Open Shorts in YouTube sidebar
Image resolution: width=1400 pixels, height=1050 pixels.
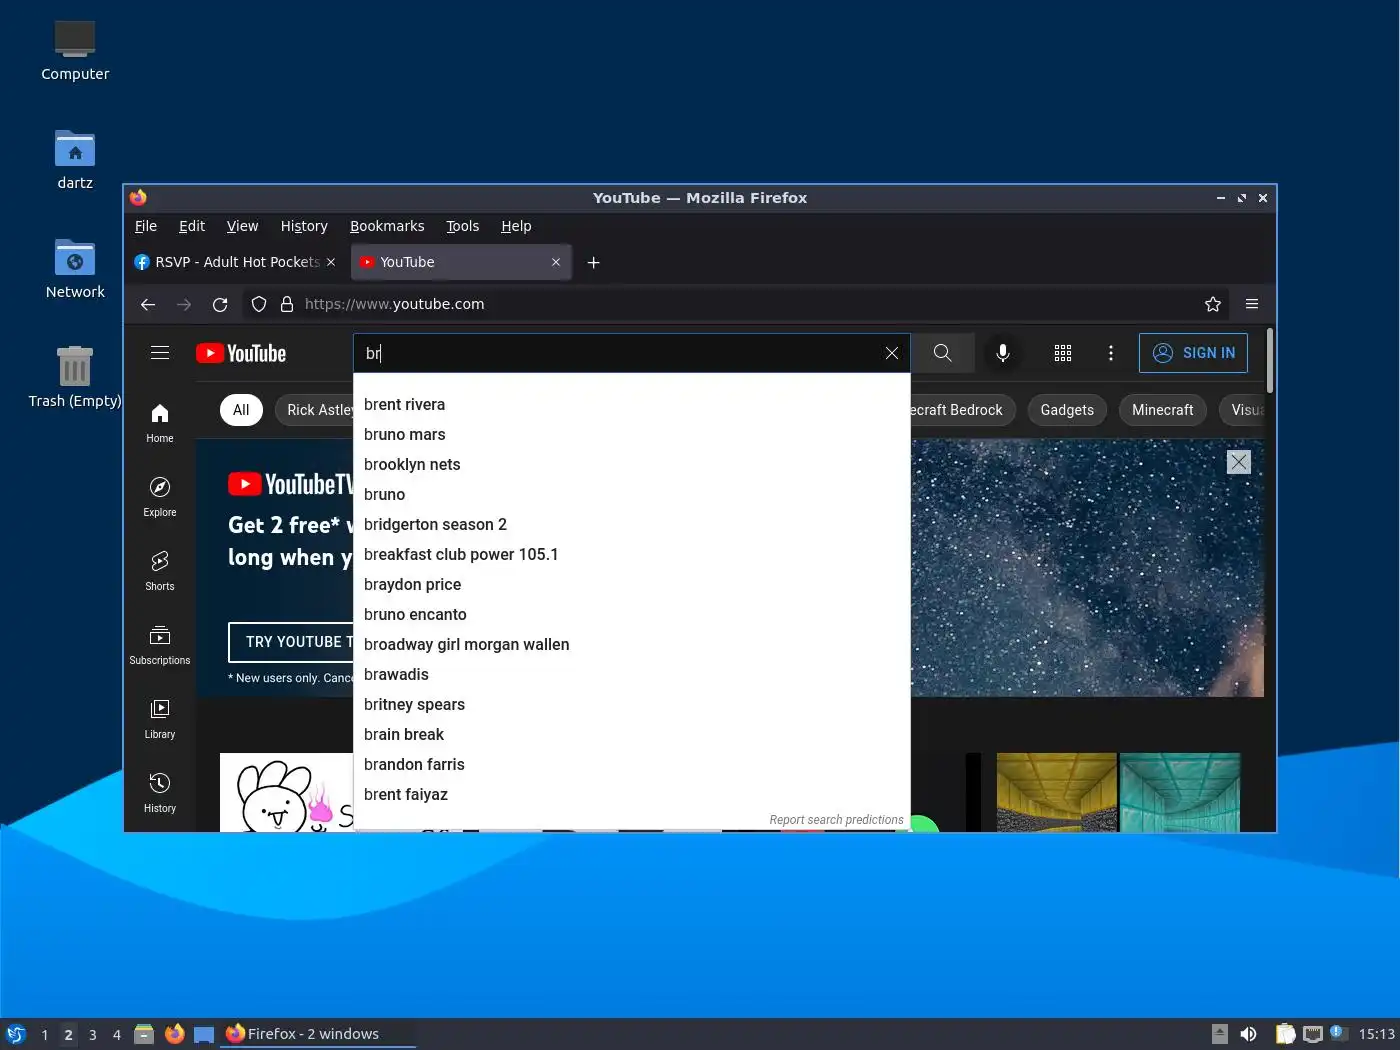(160, 571)
